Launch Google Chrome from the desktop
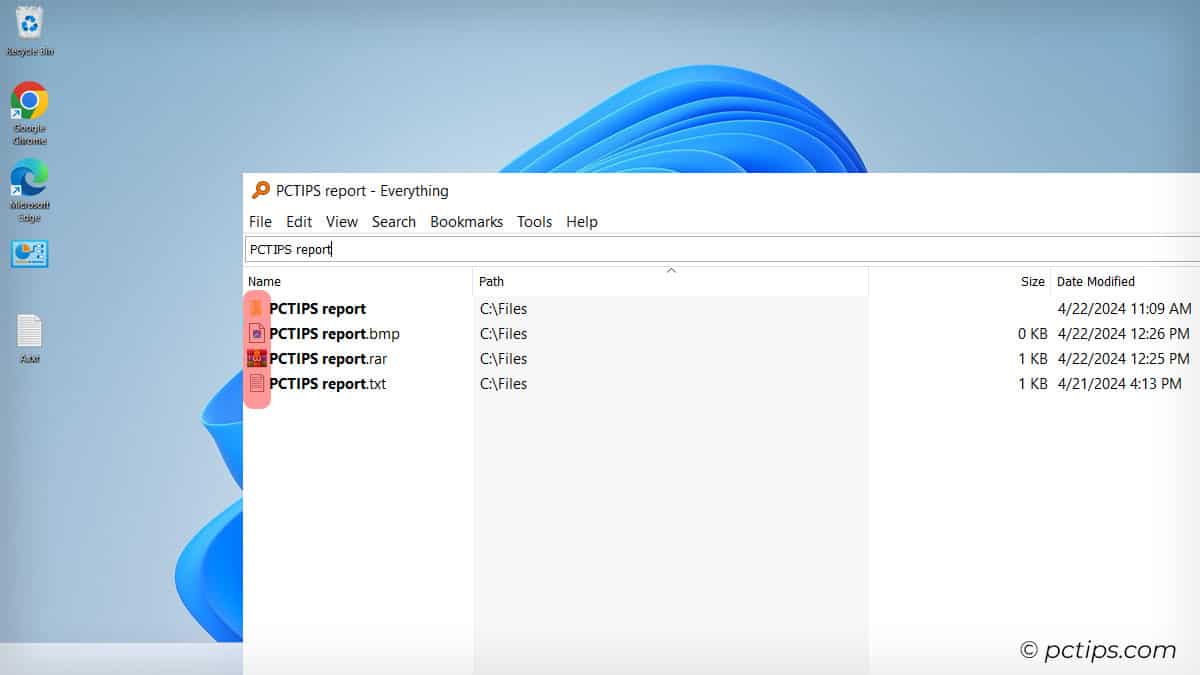1200x675 pixels. pos(28,100)
